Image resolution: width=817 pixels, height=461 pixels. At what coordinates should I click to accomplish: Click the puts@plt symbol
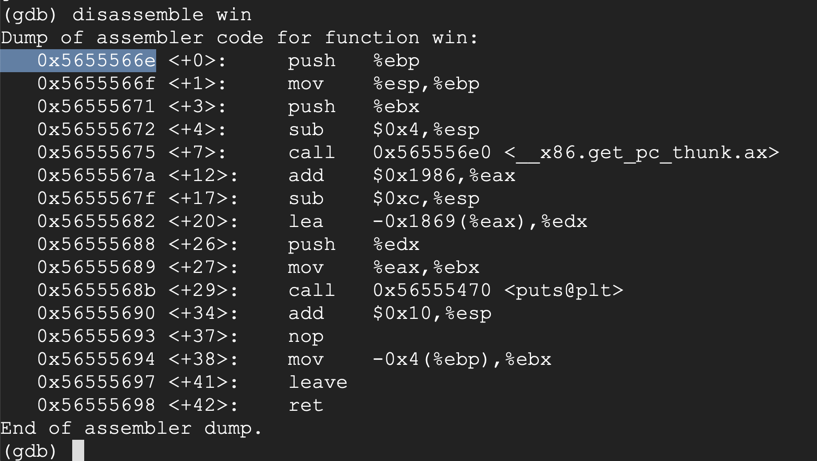pos(563,291)
